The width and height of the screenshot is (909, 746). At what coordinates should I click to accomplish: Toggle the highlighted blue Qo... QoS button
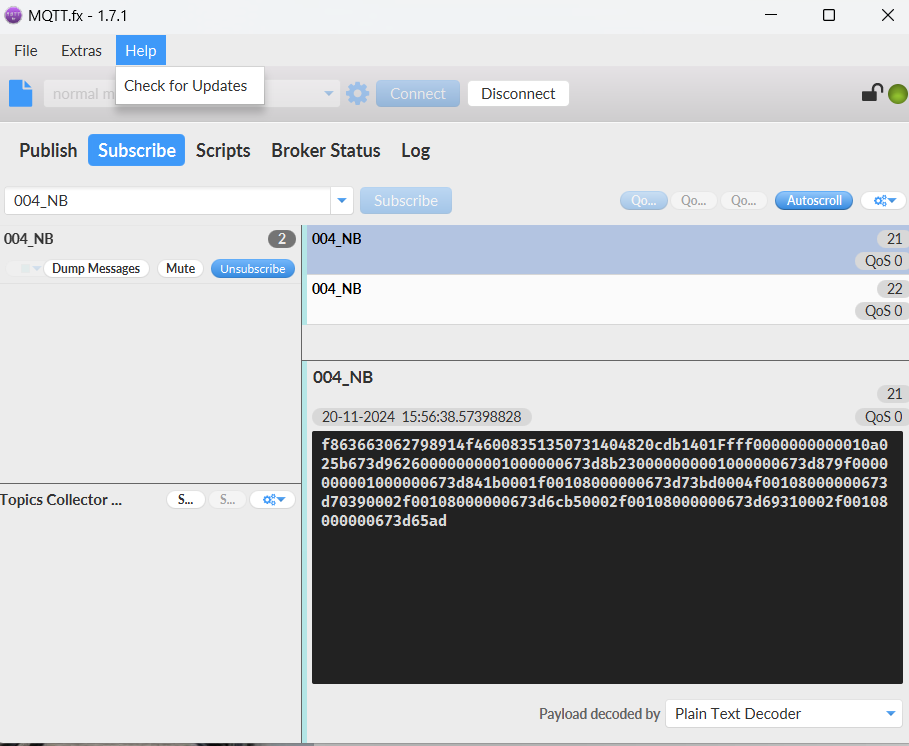(x=643, y=201)
